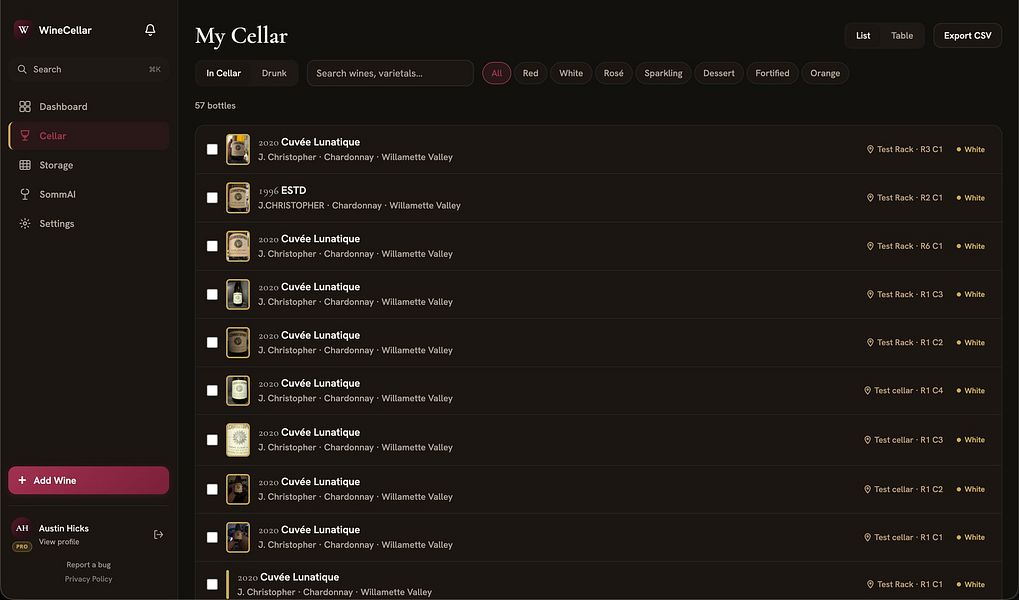This screenshot has width=1019, height=600.
Task: Click location pin for Test Rack R3 C1
Action: pyautogui.click(x=870, y=150)
